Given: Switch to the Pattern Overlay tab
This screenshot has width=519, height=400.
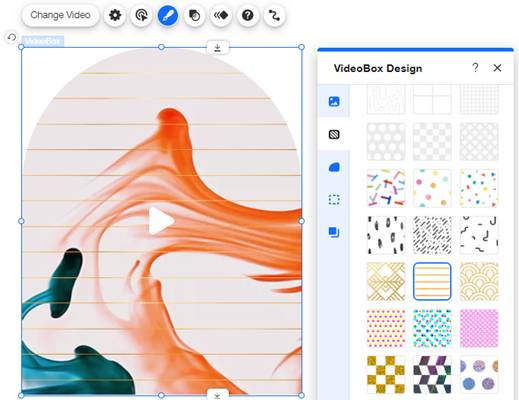Looking at the screenshot, I should (x=334, y=134).
